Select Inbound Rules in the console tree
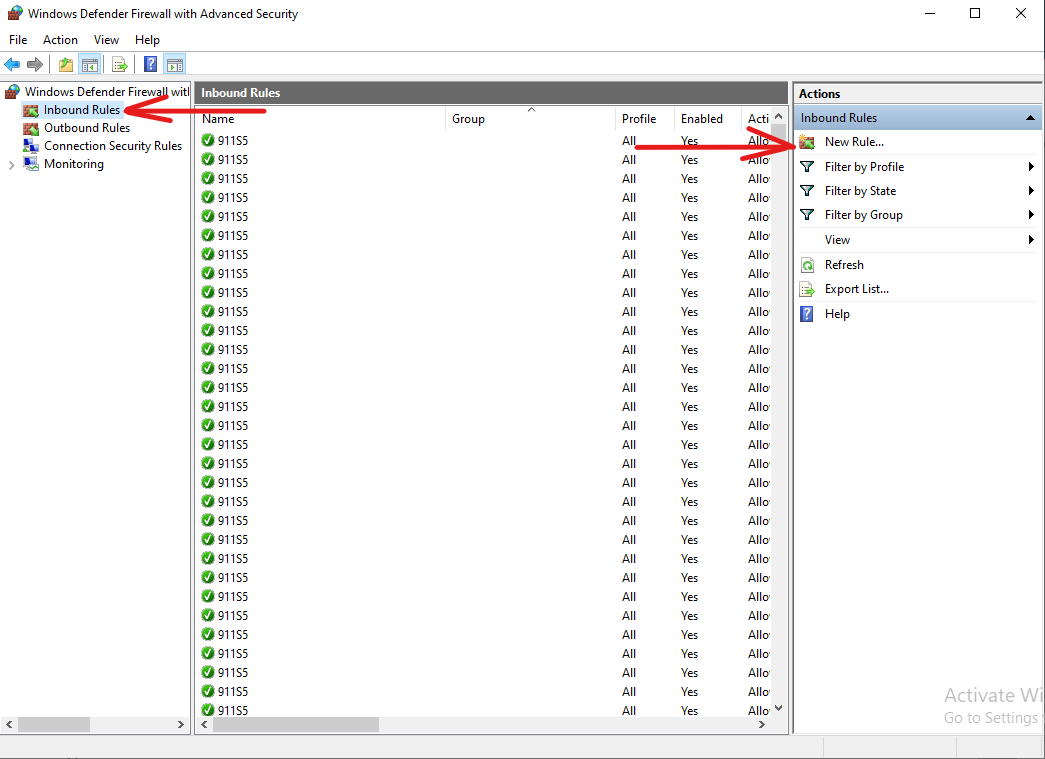Viewport: 1045px width, 759px height. (x=82, y=110)
